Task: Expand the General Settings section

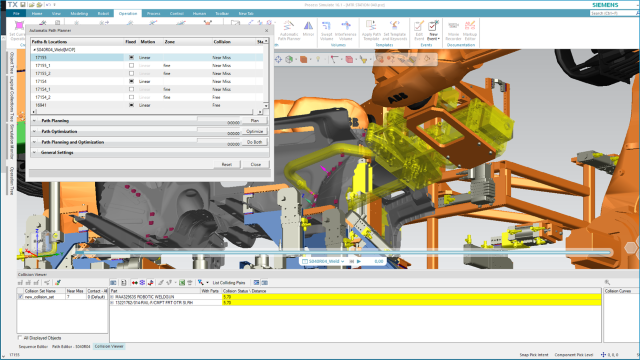Action: (x=34, y=152)
